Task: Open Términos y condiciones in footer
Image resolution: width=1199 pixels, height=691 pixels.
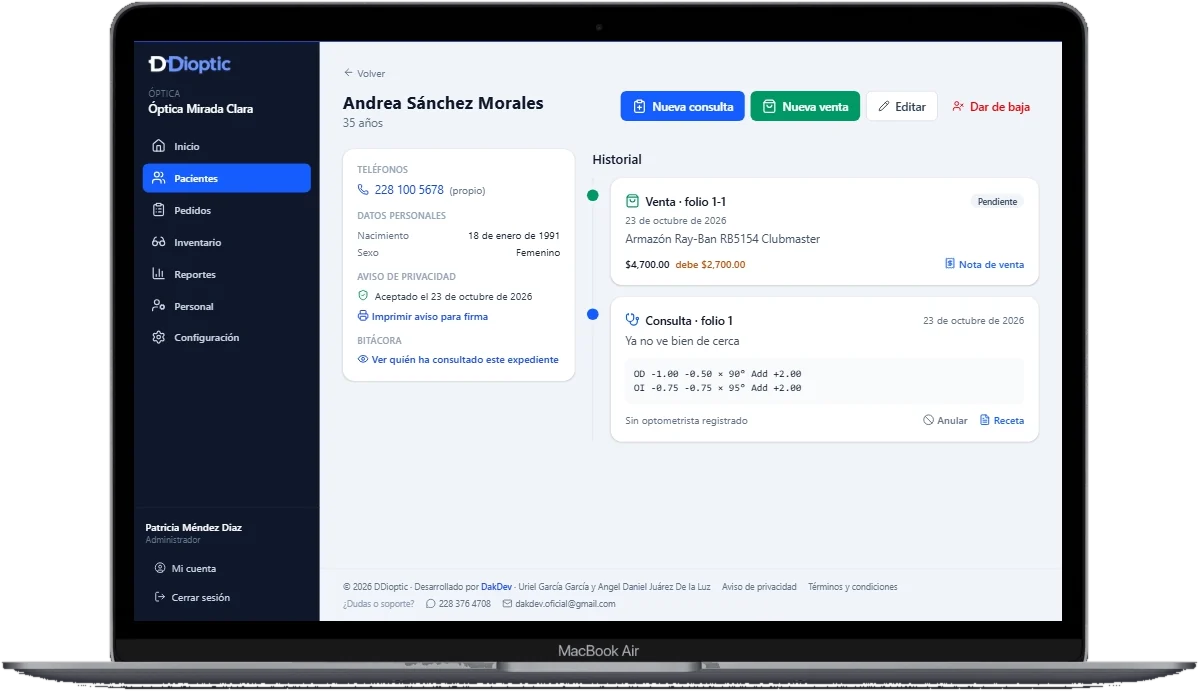Action: point(853,587)
